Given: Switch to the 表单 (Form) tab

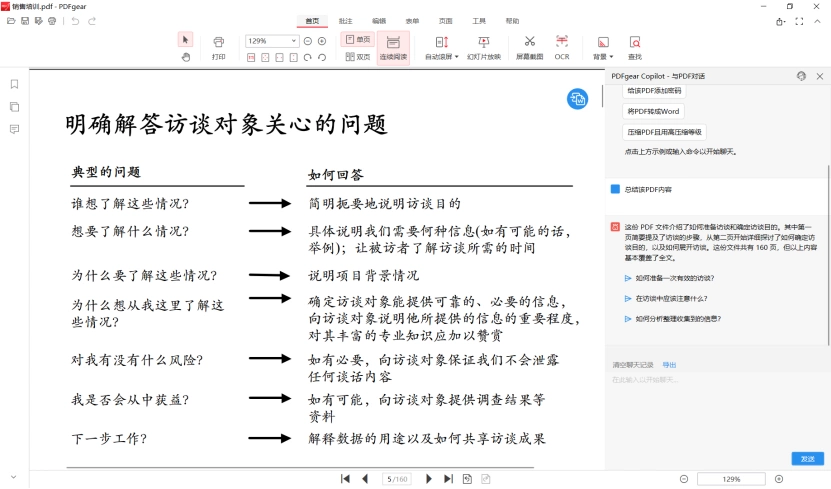Looking at the screenshot, I should (x=412, y=21).
